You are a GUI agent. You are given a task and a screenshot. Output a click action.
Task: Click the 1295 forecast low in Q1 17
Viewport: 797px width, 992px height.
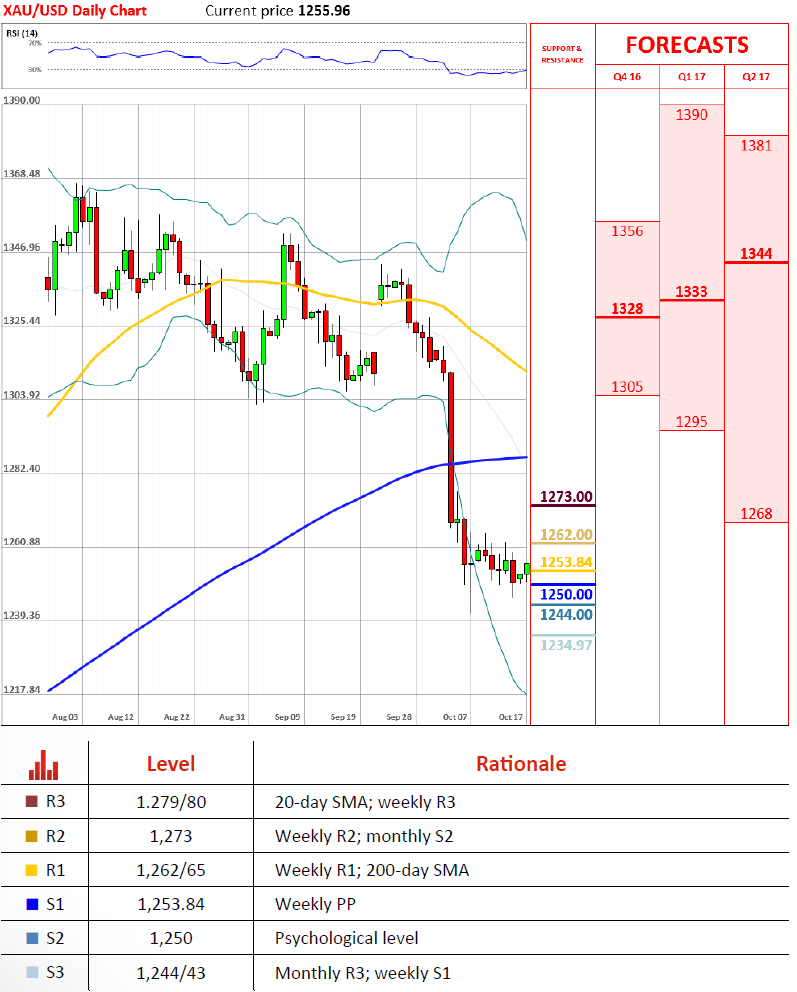[691, 421]
